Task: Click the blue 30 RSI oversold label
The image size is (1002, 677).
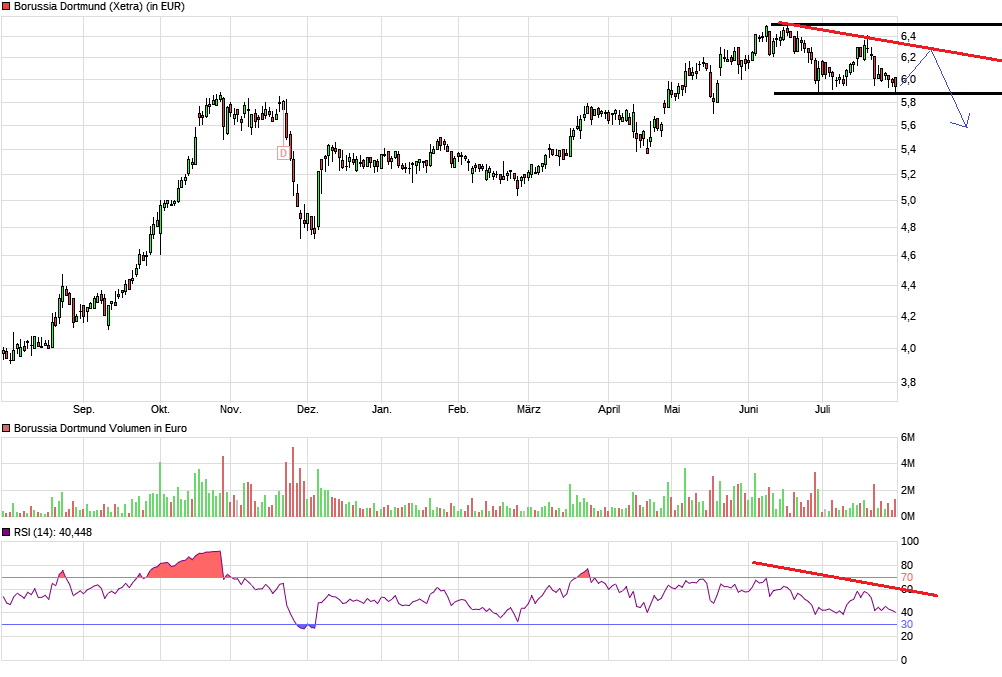Action: [907, 624]
